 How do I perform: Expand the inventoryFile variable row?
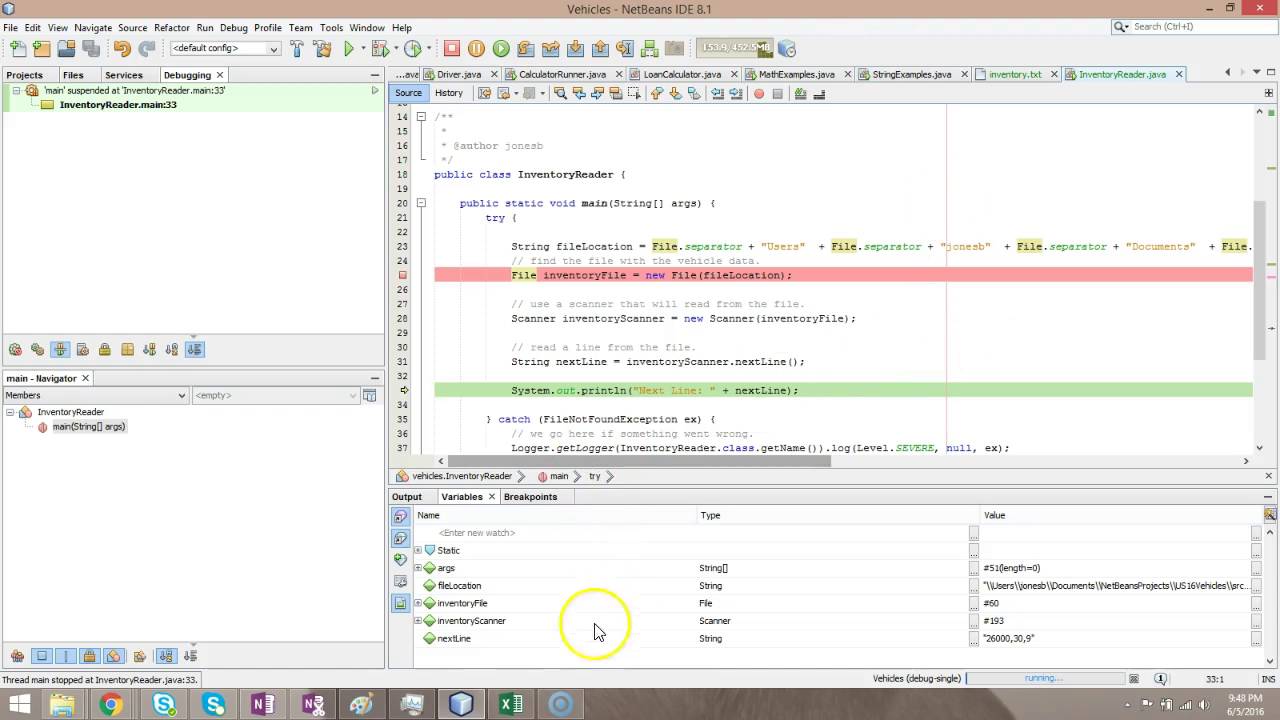pos(418,603)
